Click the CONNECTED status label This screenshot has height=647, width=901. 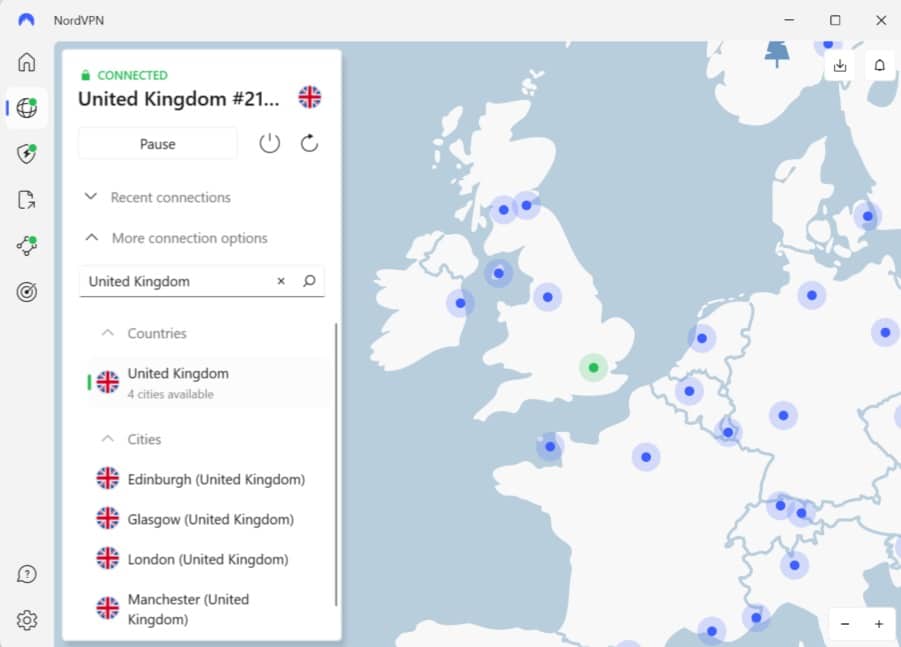[132, 75]
